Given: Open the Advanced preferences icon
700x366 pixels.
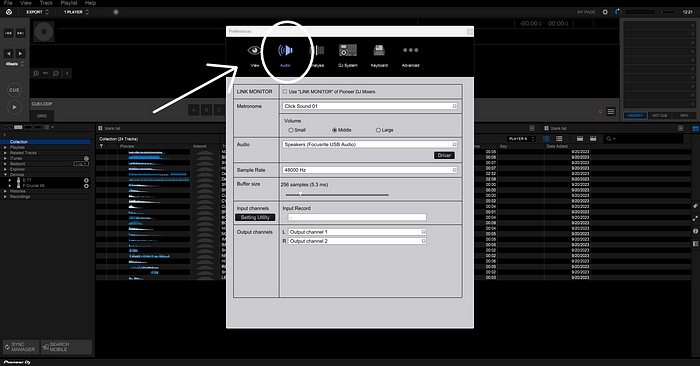Looking at the screenshot, I should click(x=410, y=50).
